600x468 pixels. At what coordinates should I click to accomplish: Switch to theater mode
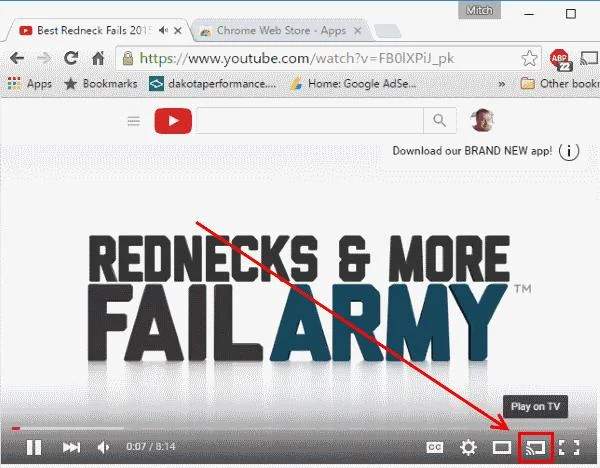(501, 447)
